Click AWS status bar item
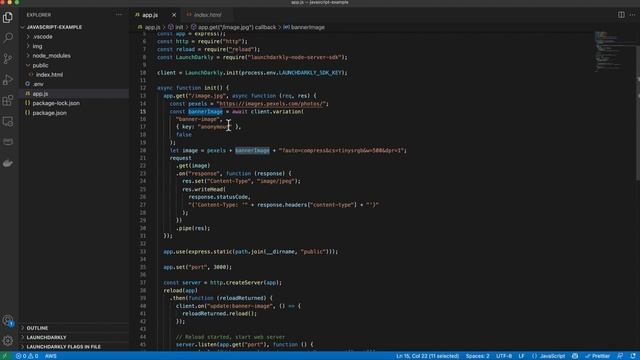Viewport: 640px width, 360px height. point(51,356)
